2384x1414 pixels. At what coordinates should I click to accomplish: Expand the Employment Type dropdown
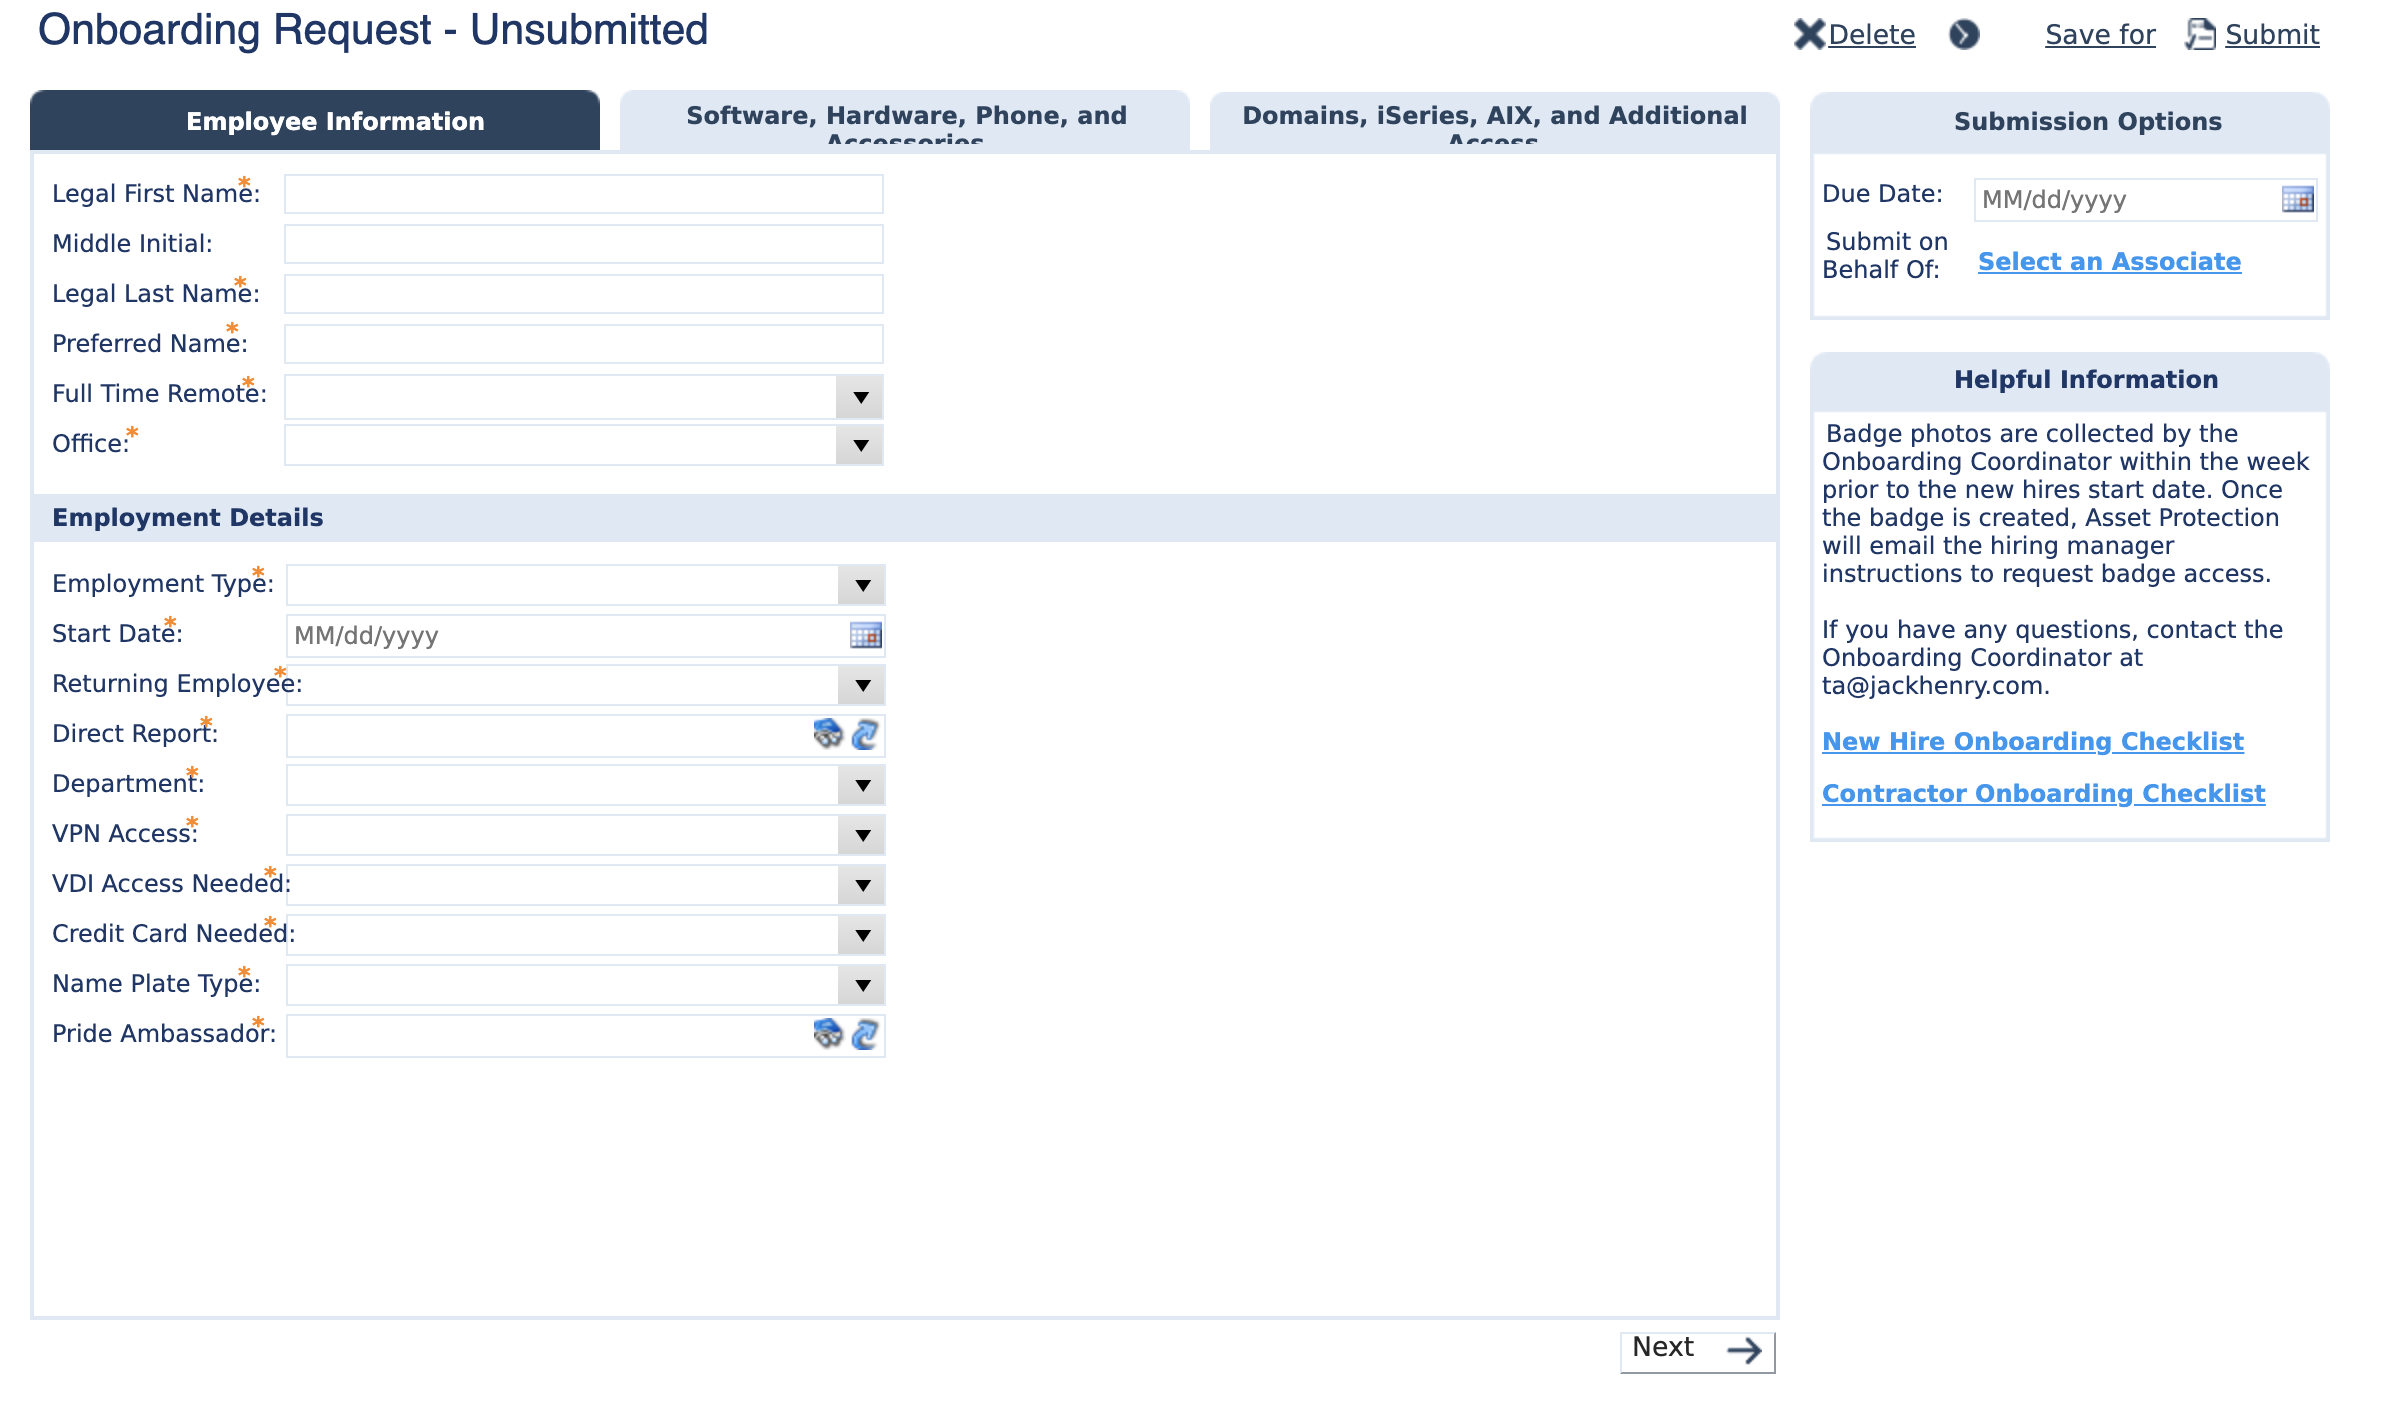[862, 585]
